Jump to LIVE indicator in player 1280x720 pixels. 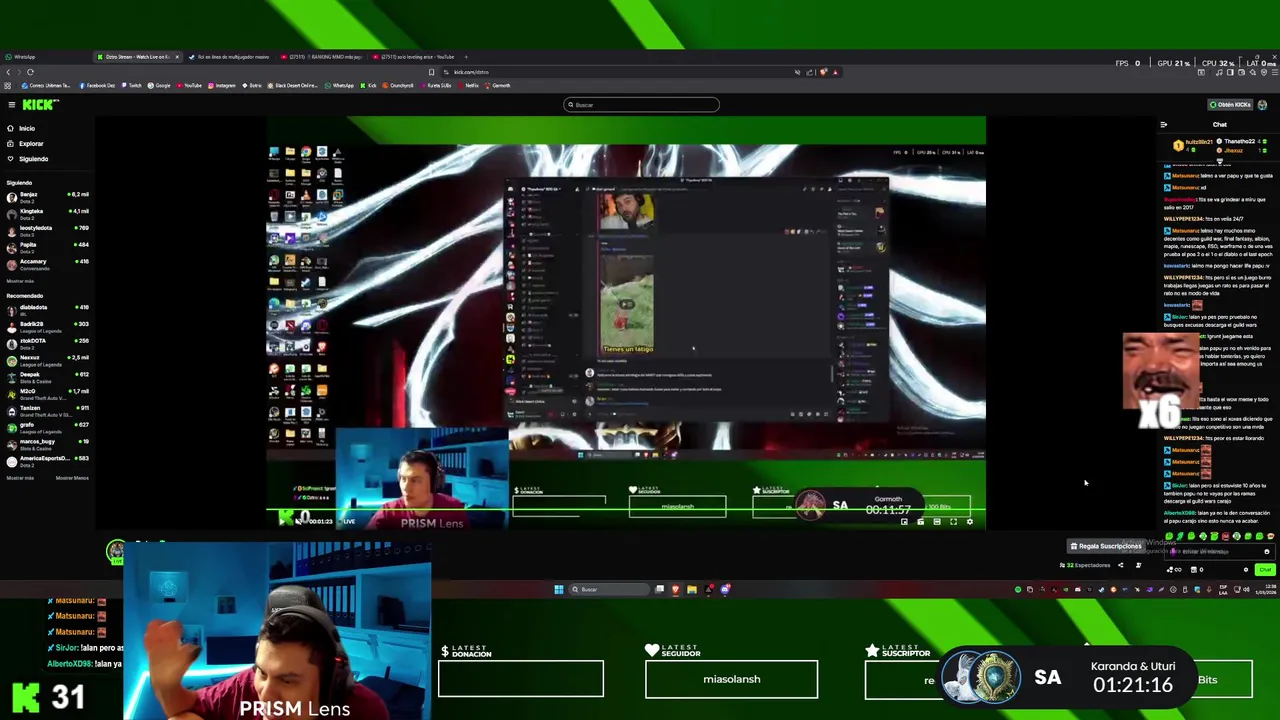[347, 521]
